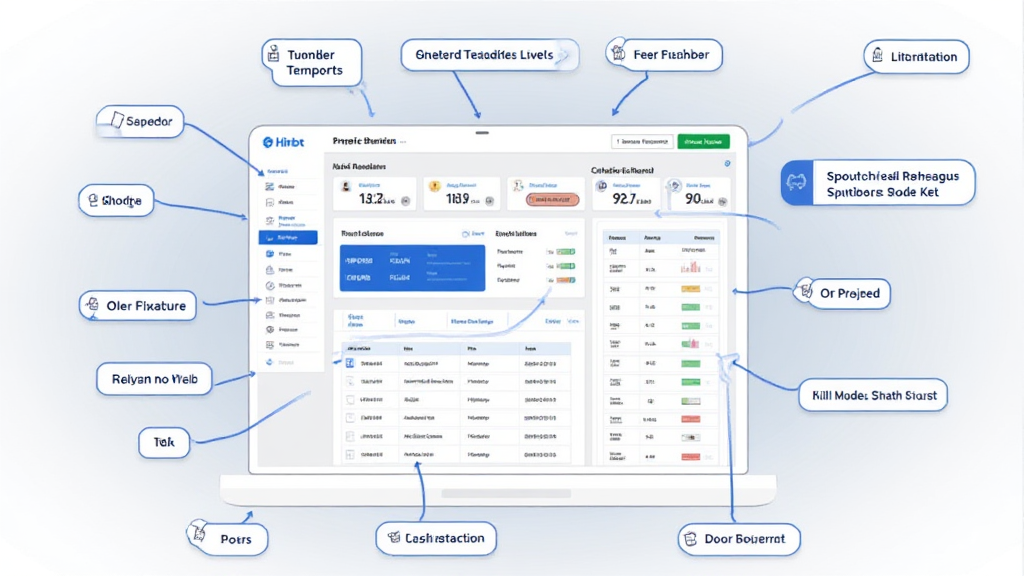The width and height of the screenshot is (1024, 576).
Task: Toggle the first green switch in middle panel
Action: coord(567,252)
